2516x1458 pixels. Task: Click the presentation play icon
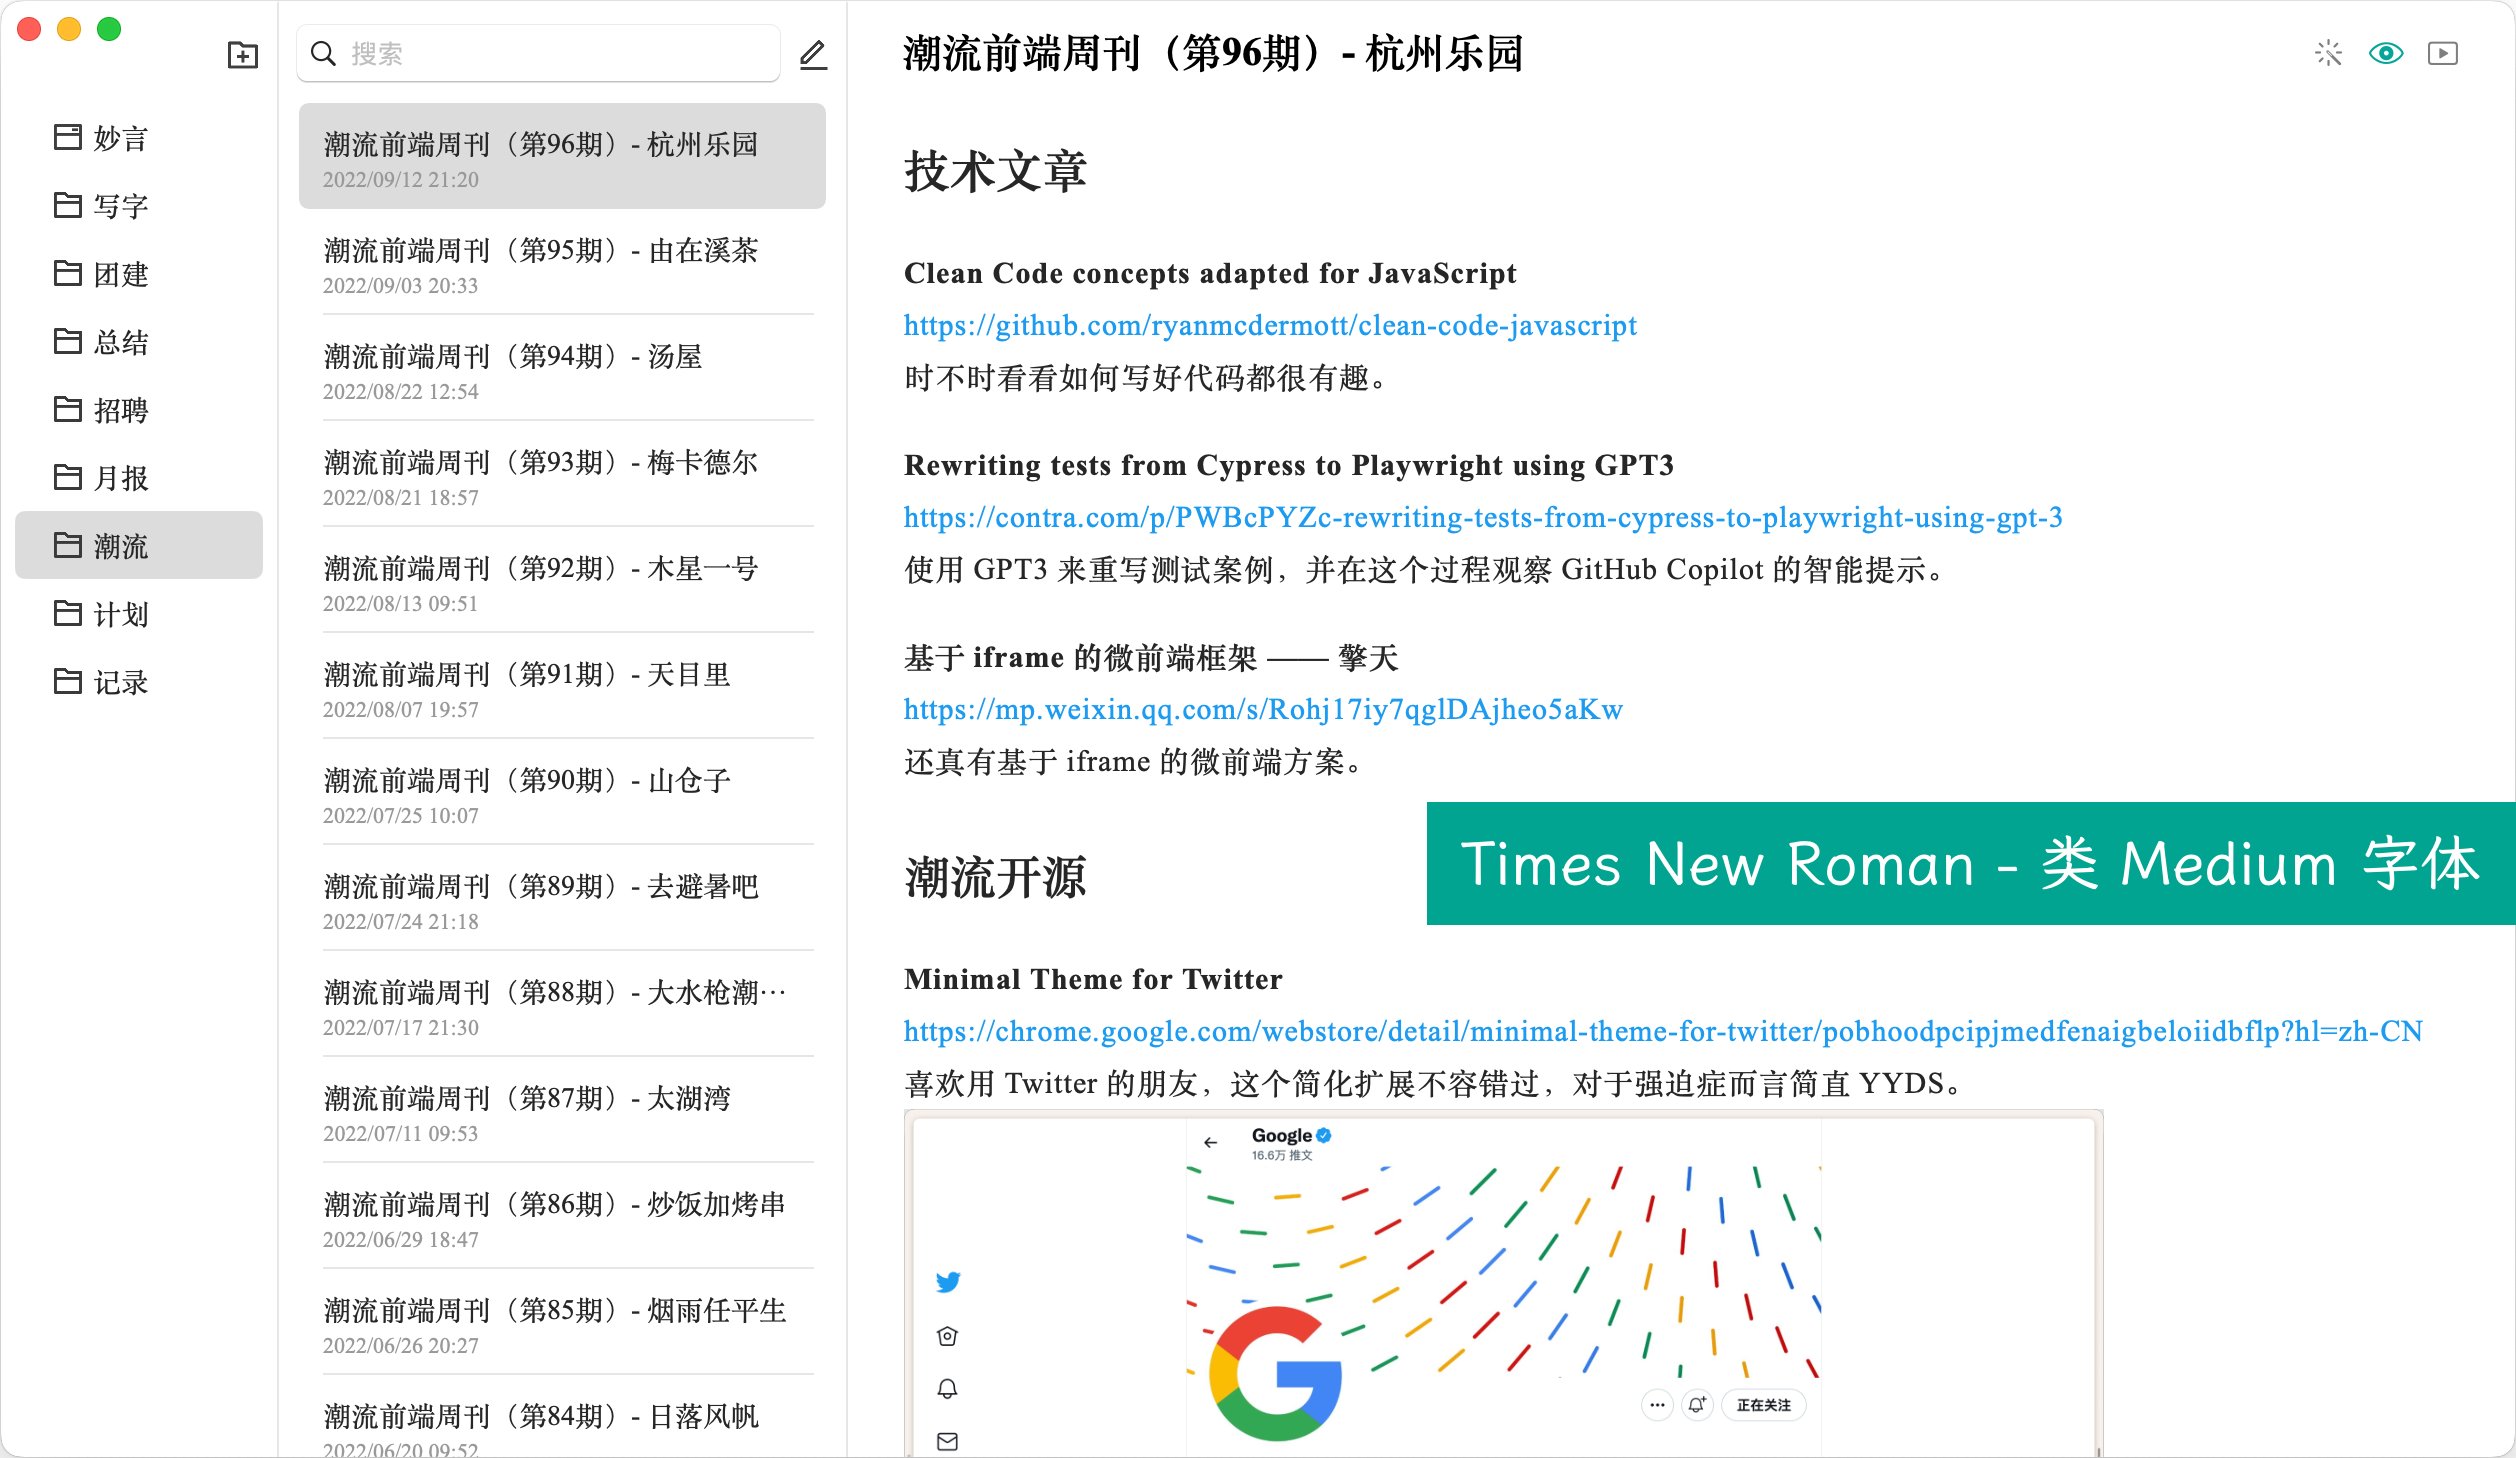tap(2442, 53)
